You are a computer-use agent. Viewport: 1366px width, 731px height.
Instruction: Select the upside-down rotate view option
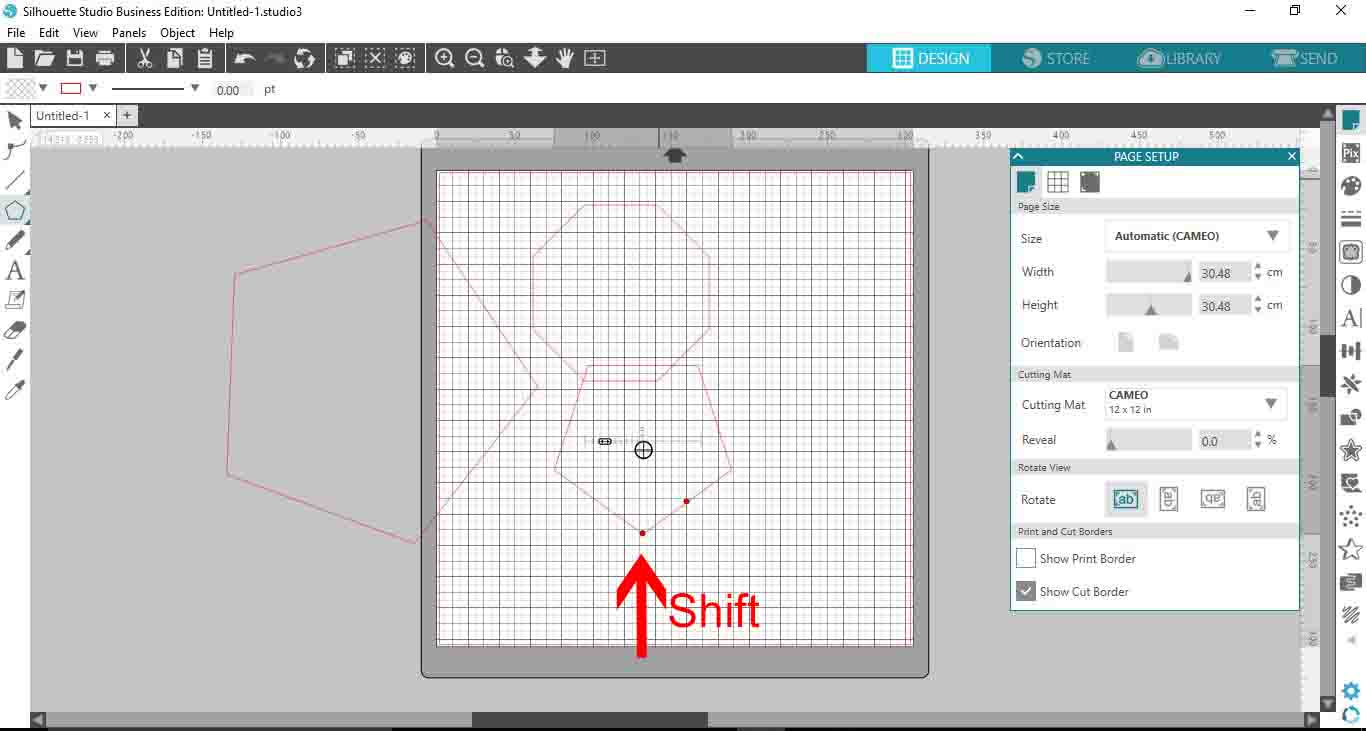click(1213, 499)
